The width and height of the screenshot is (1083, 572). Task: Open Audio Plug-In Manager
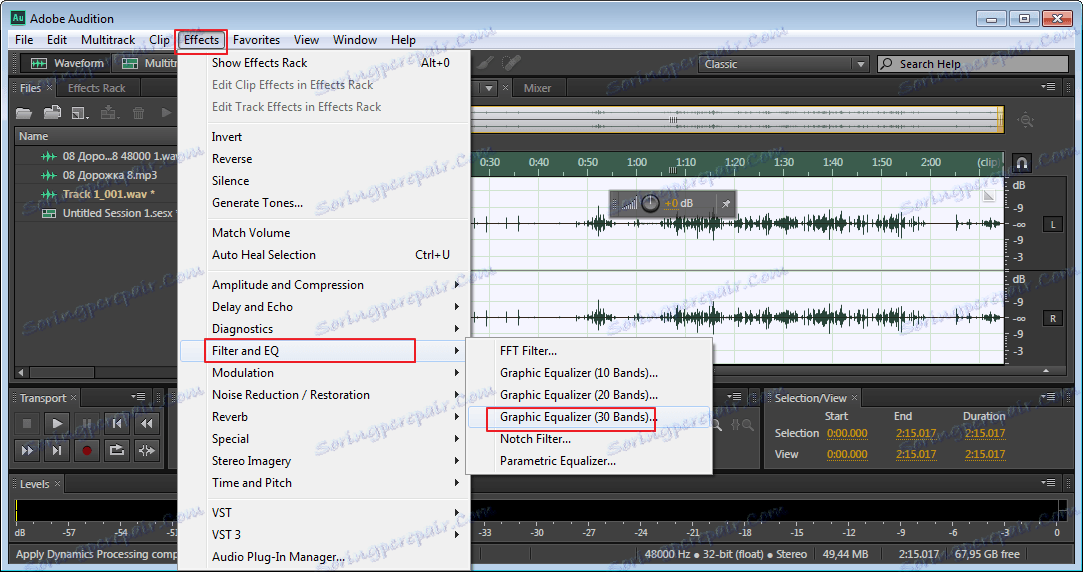click(325, 557)
